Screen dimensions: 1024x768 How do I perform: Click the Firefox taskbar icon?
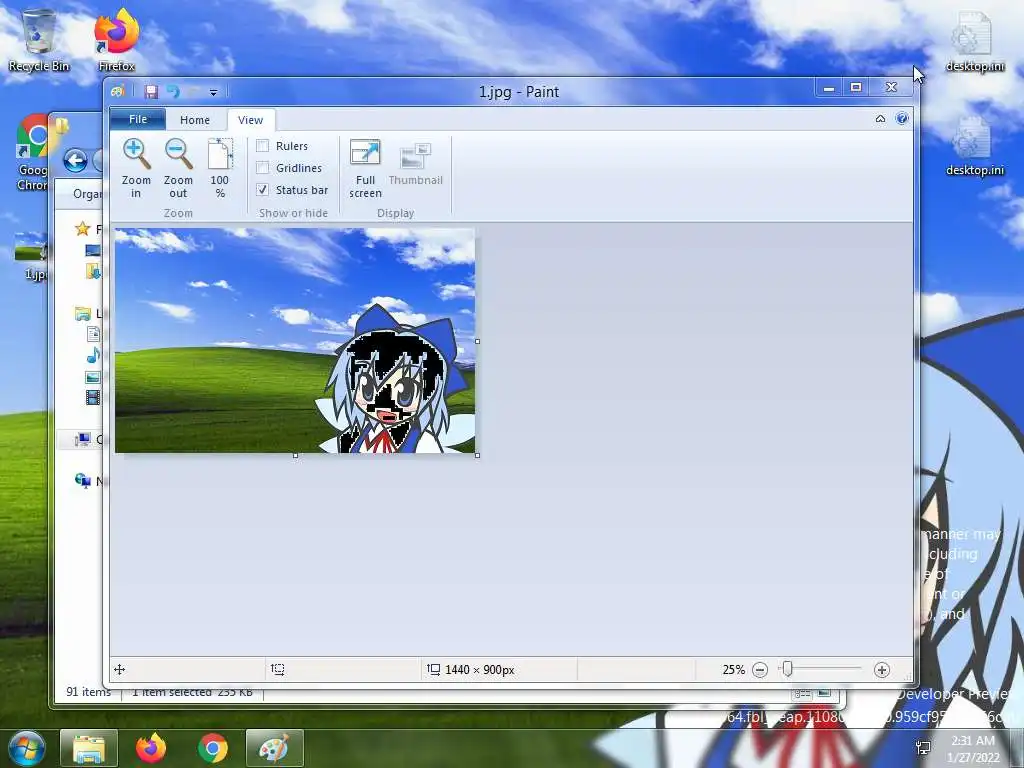pos(151,748)
